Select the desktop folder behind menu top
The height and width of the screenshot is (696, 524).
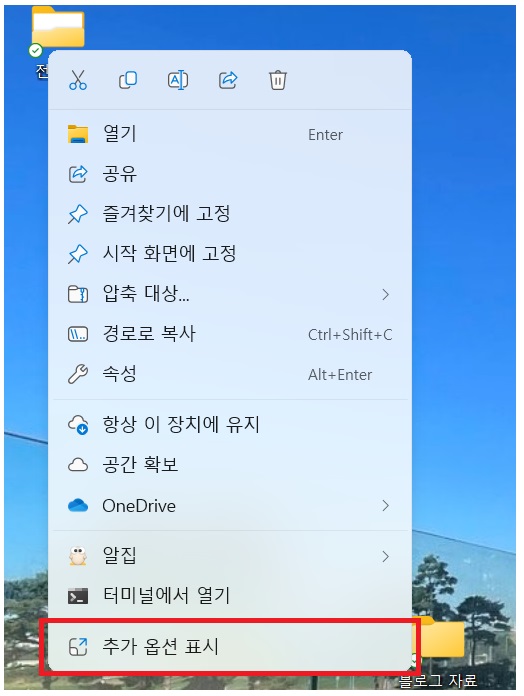(x=57, y=28)
